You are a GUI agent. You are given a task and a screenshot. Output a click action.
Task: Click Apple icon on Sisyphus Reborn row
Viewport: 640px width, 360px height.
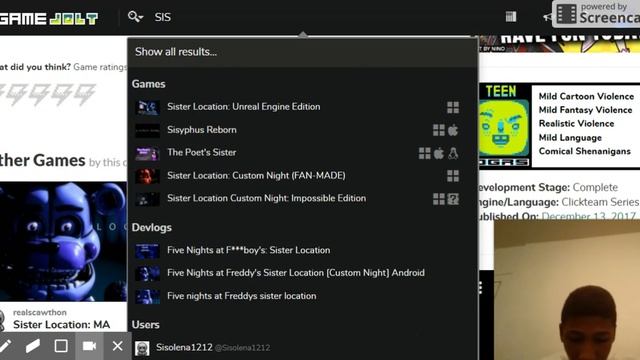[x=453, y=130]
